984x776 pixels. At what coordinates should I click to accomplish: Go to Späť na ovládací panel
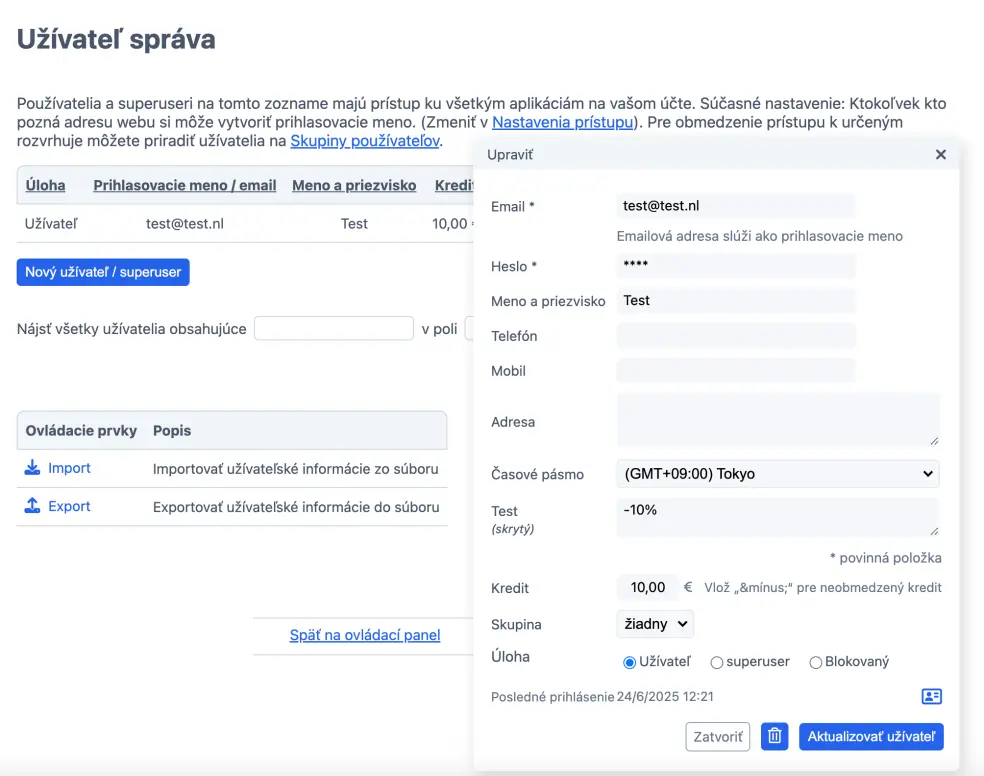tap(365, 635)
